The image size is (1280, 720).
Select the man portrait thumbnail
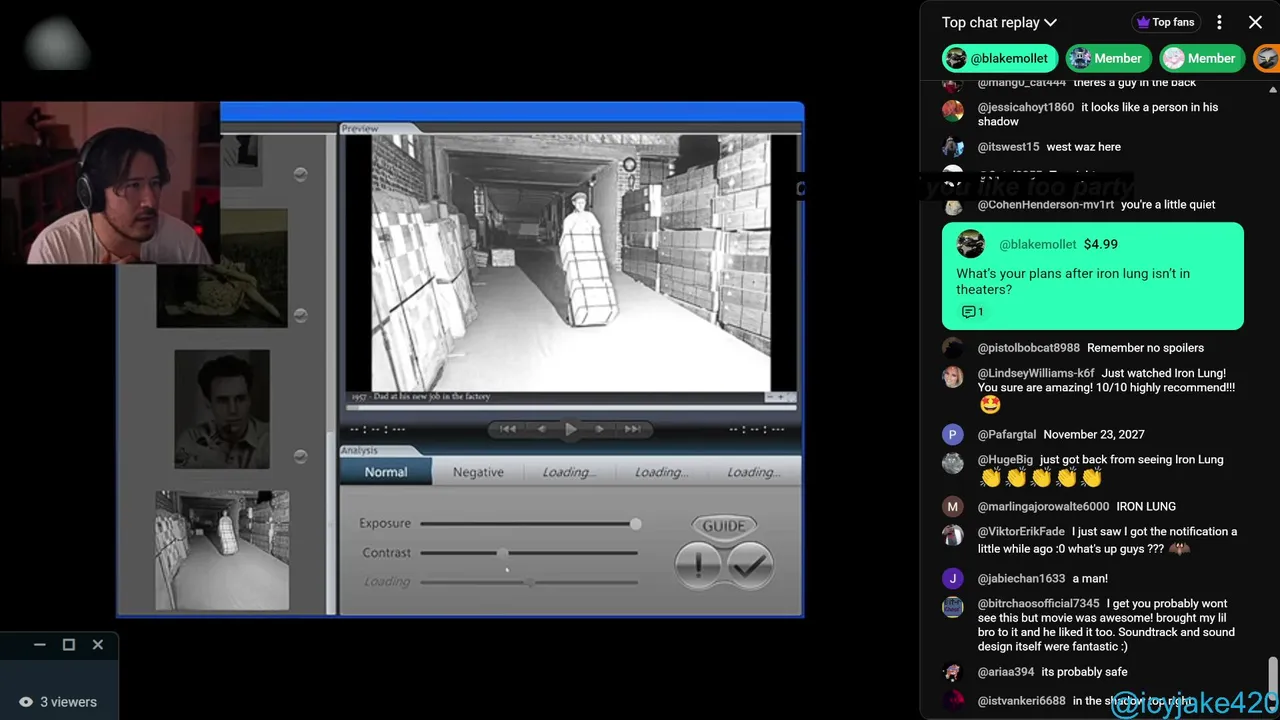222,409
